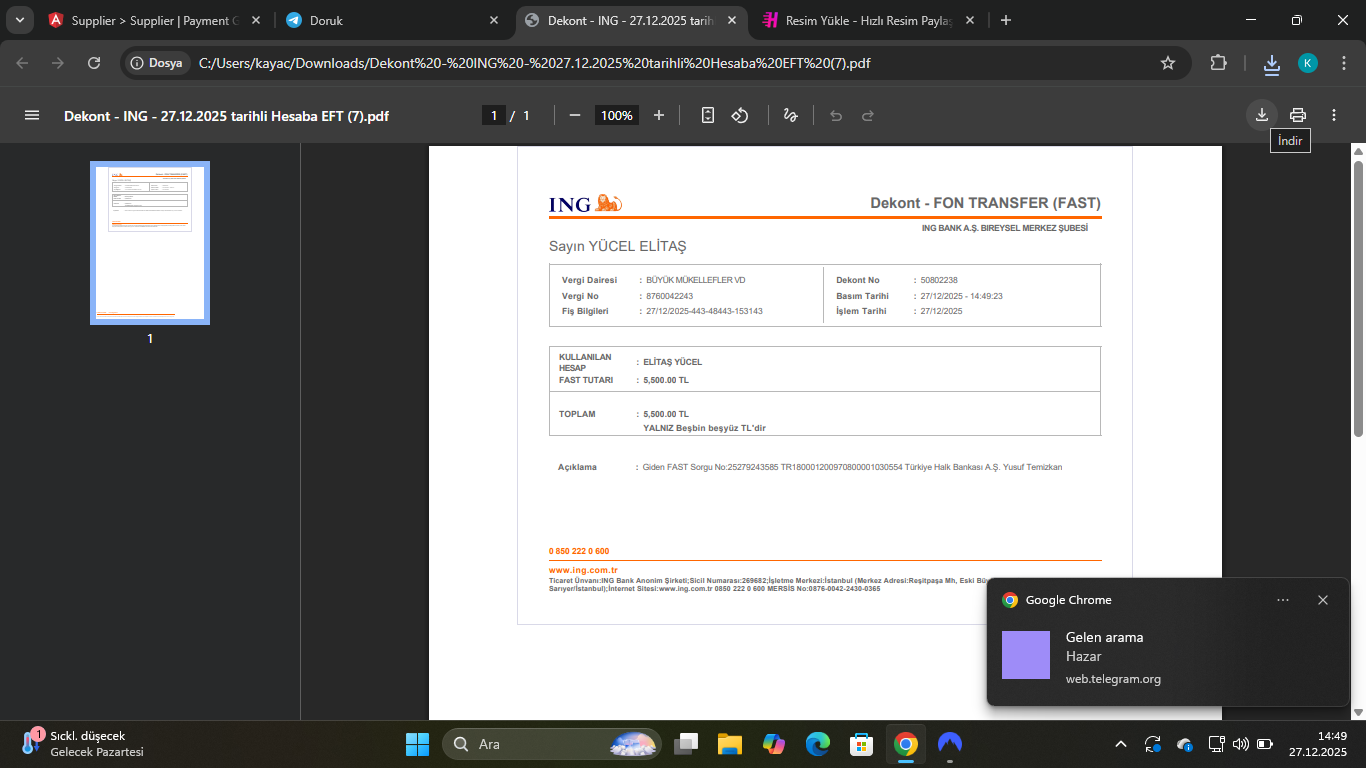This screenshot has height=768, width=1366.
Task: Close the Supplier Payment tab
Action: click(256, 20)
